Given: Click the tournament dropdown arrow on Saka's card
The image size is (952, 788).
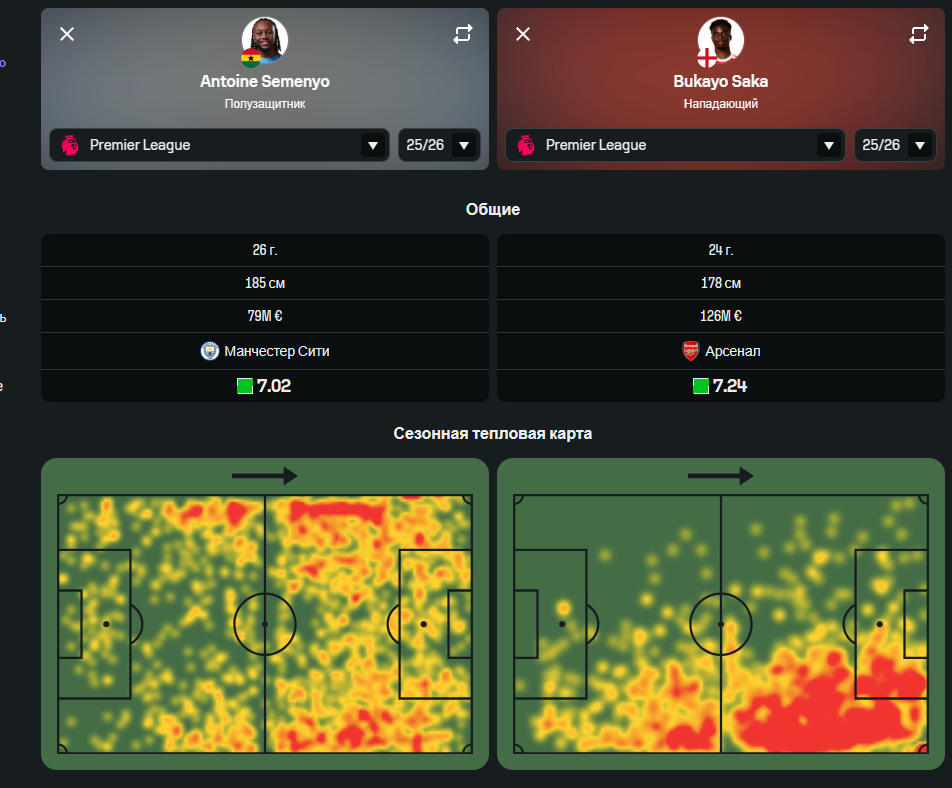Looking at the screenshot, I should click(x=829, y=146).
